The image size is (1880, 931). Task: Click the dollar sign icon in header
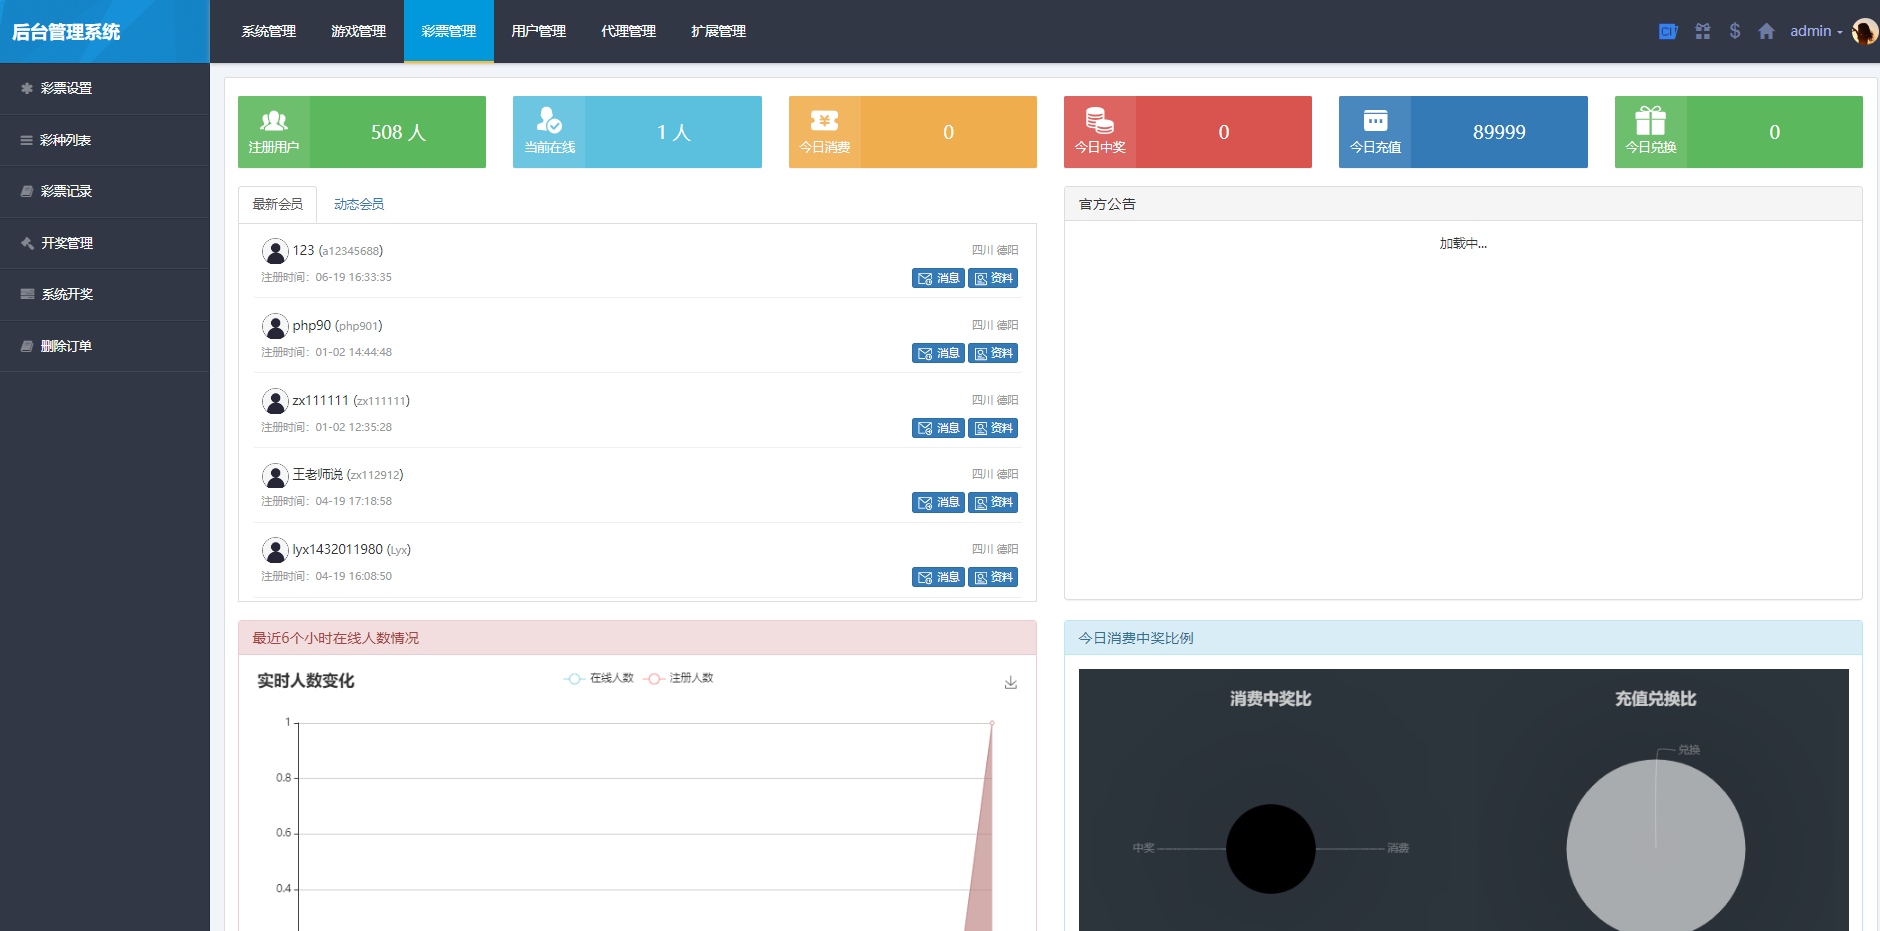(1735, 31)
